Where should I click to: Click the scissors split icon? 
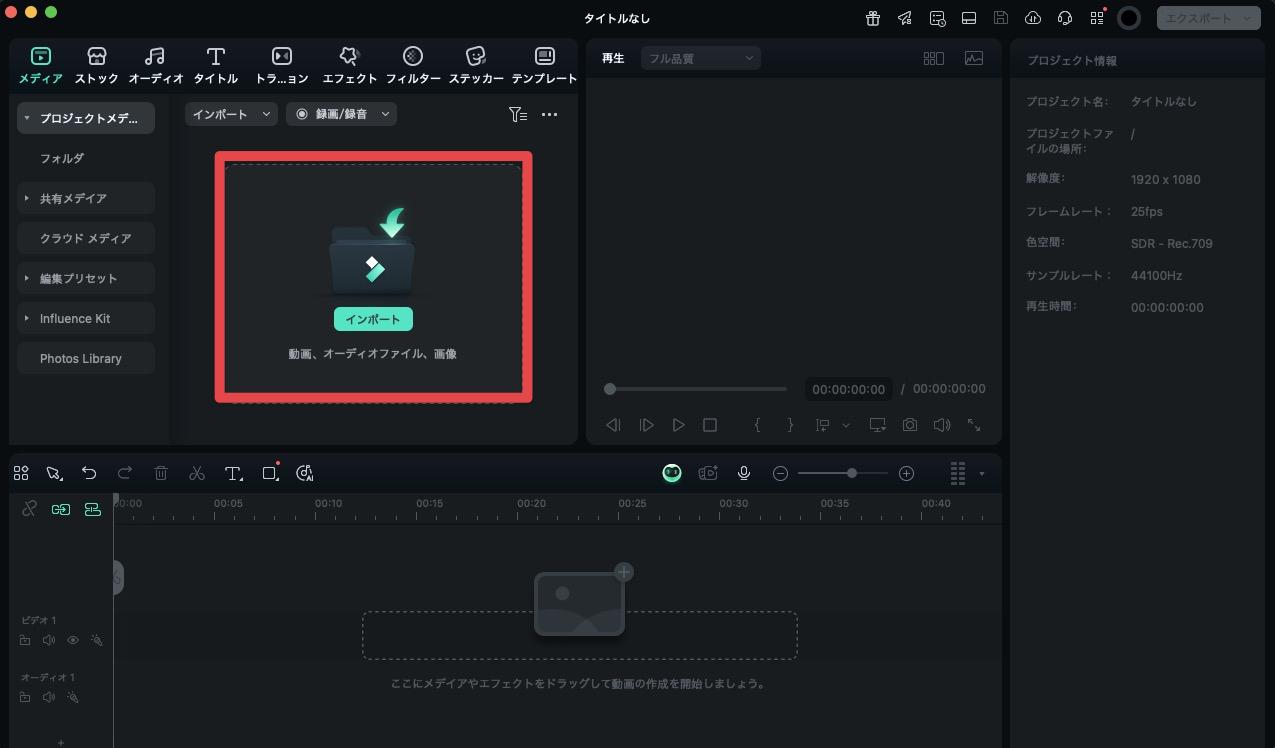point(197,473)
